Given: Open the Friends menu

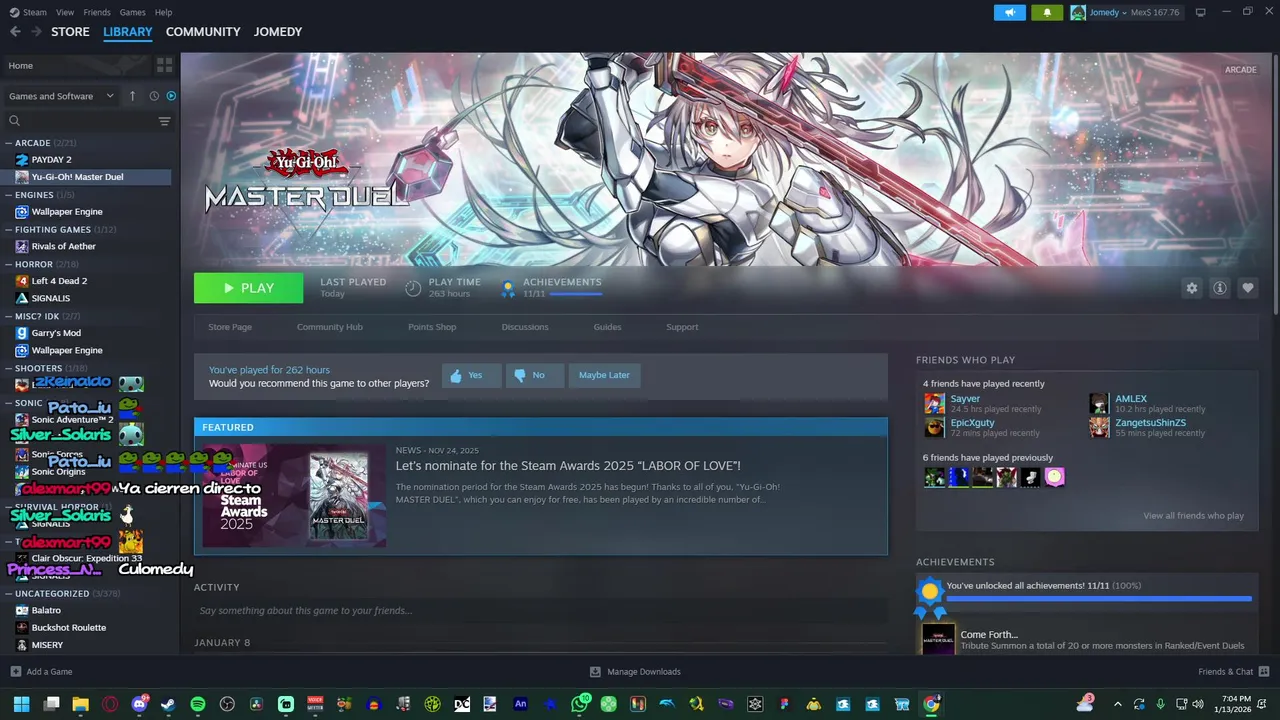Looking at the screenshot, I should pos(97,12).
